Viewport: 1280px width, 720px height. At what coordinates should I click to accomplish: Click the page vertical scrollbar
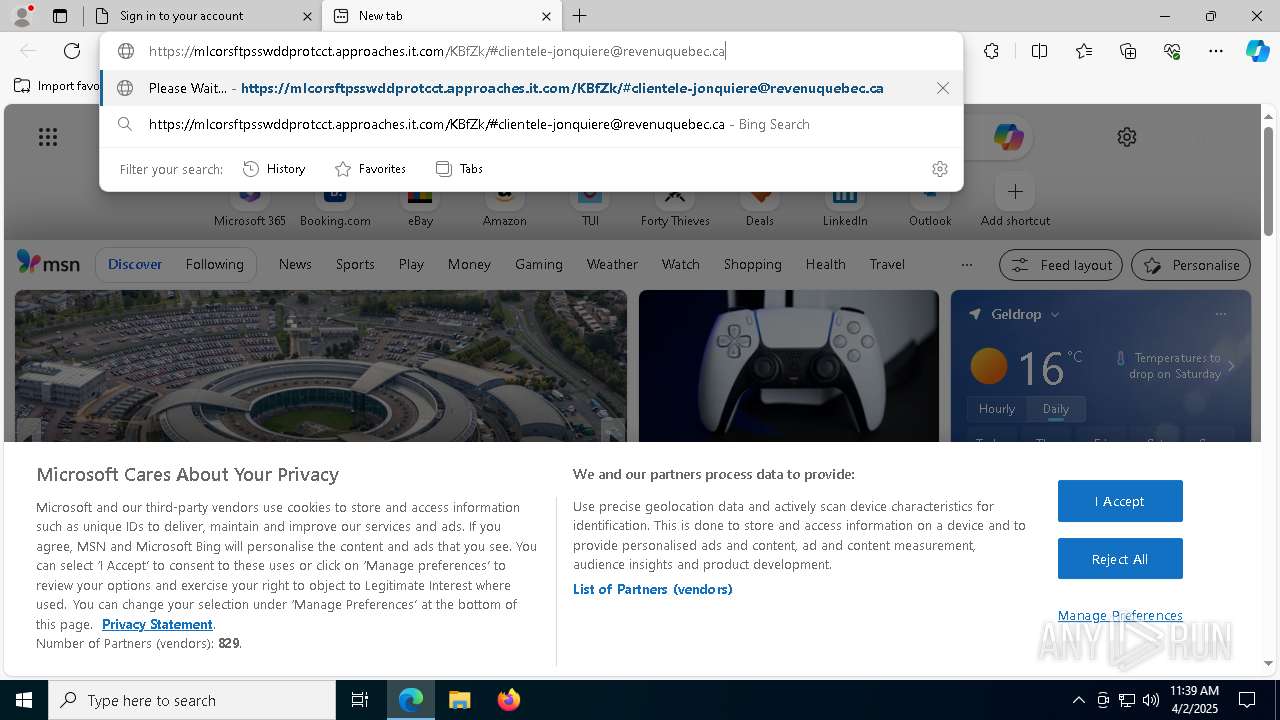(x=1268, y=180)
